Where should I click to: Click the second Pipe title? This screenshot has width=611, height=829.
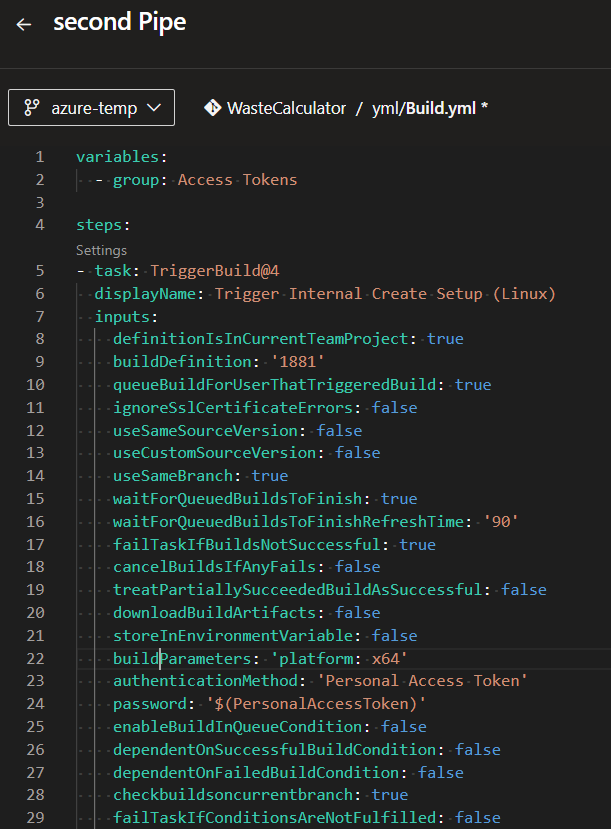(x=119, y=22)
